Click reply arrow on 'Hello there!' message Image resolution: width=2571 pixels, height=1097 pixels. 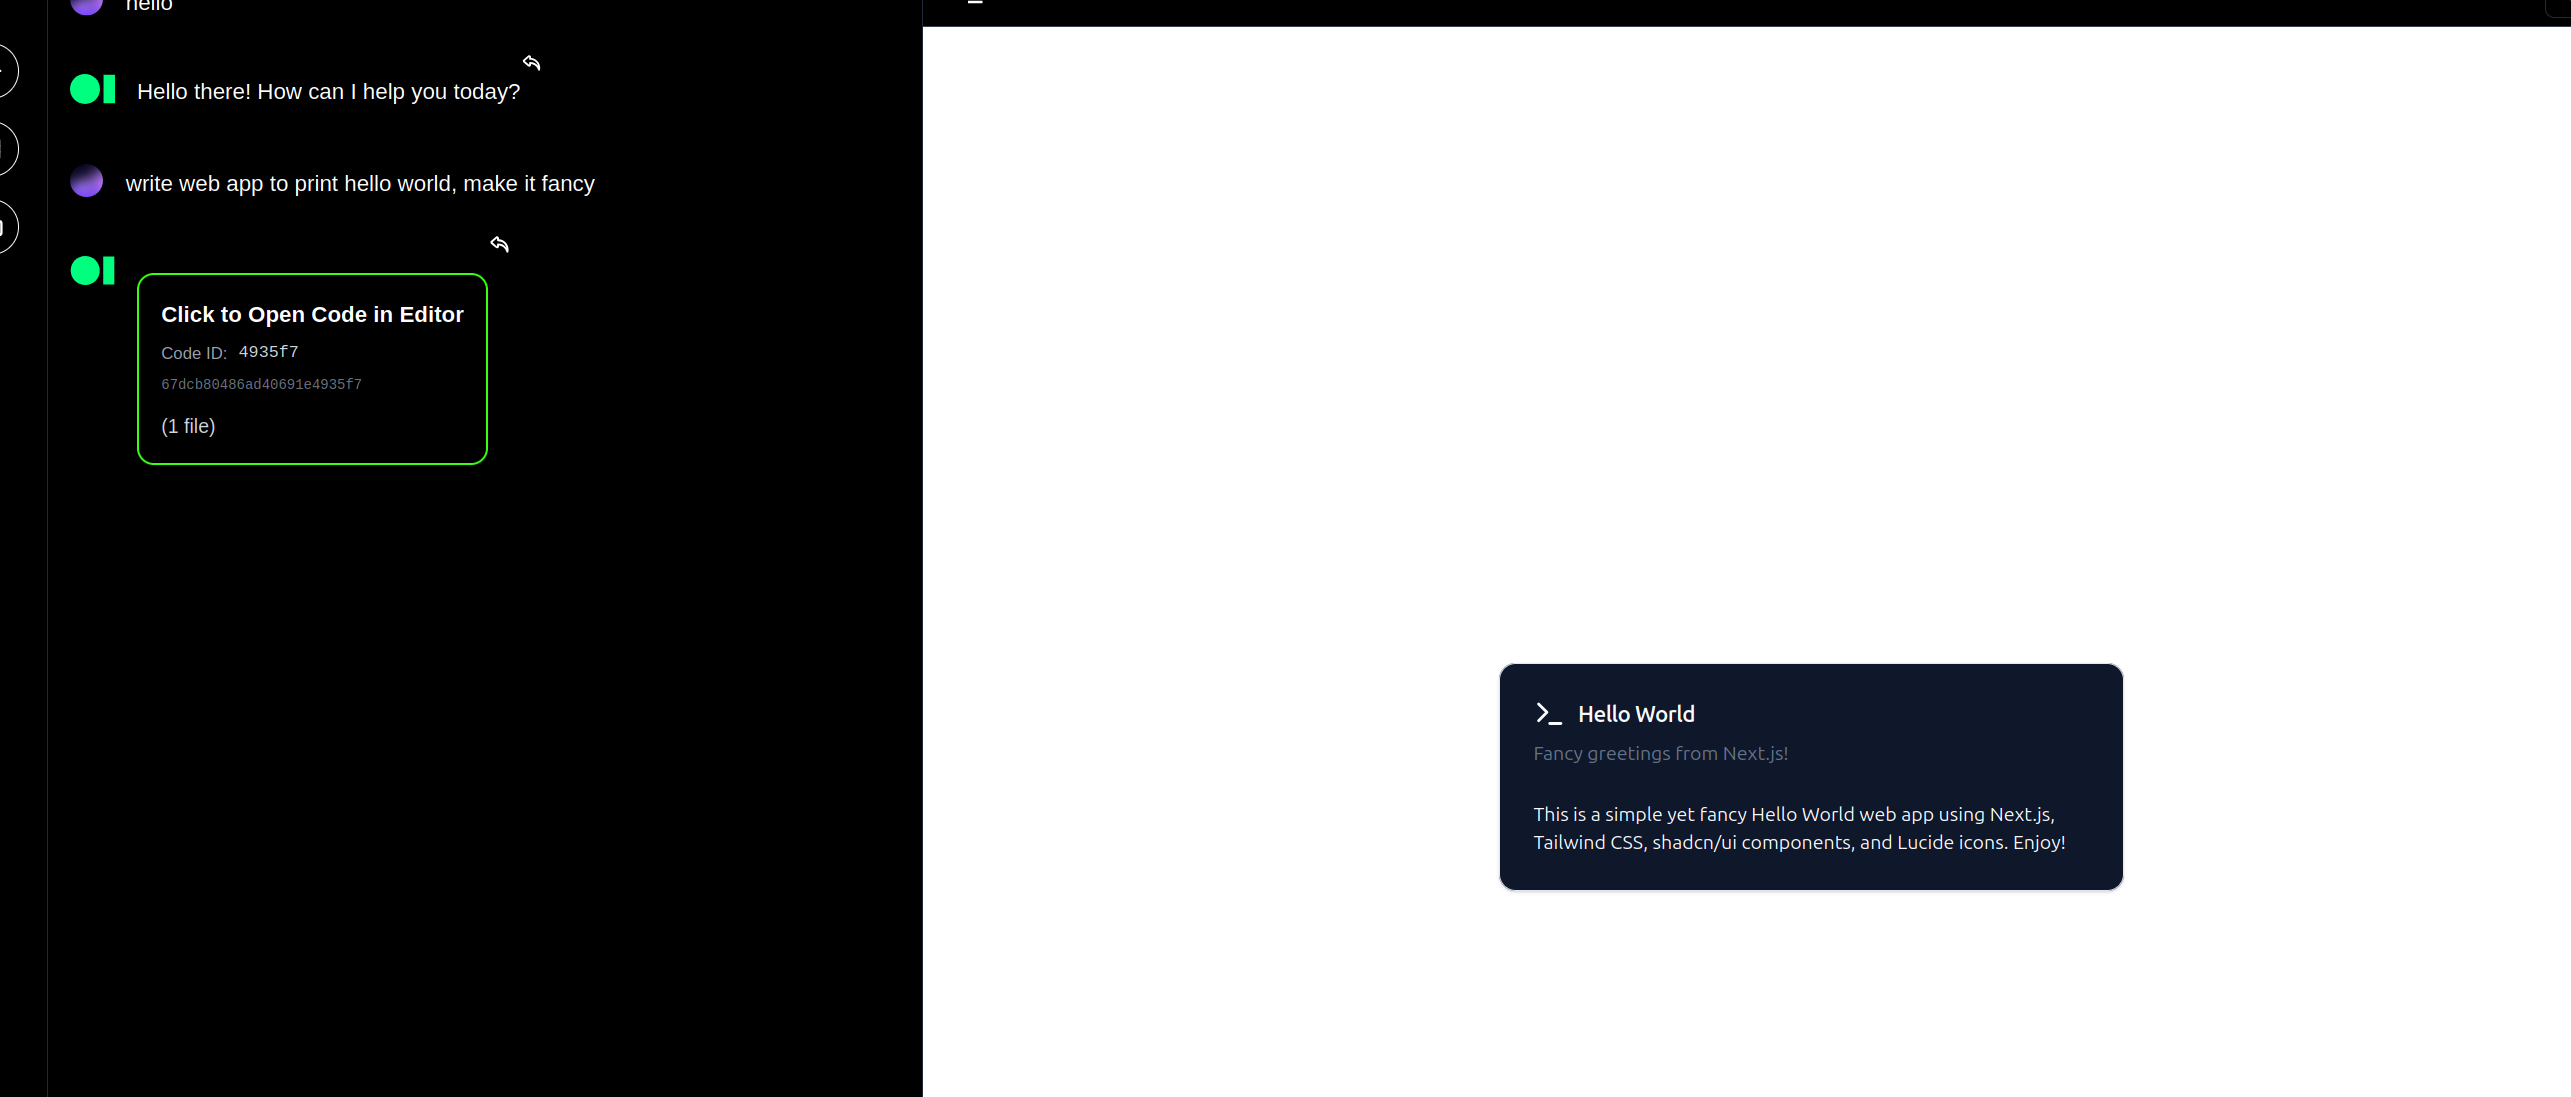pyautogui.click(x=532, y=63)
